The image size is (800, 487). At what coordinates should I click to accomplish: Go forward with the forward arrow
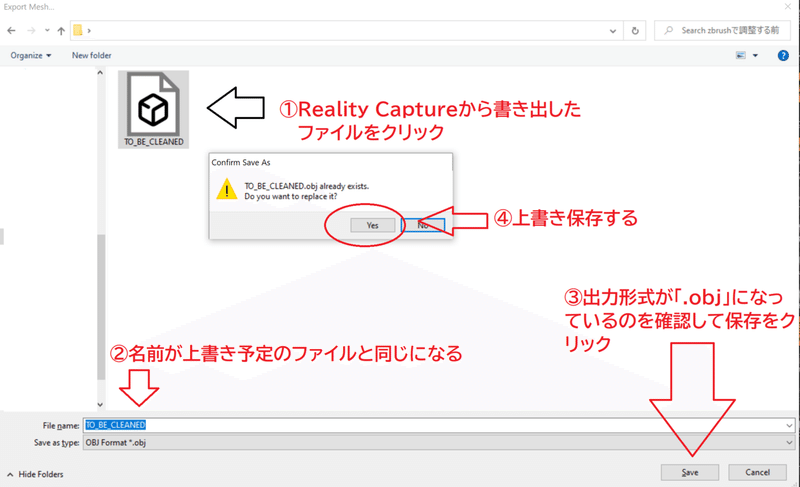pos(31,31)
